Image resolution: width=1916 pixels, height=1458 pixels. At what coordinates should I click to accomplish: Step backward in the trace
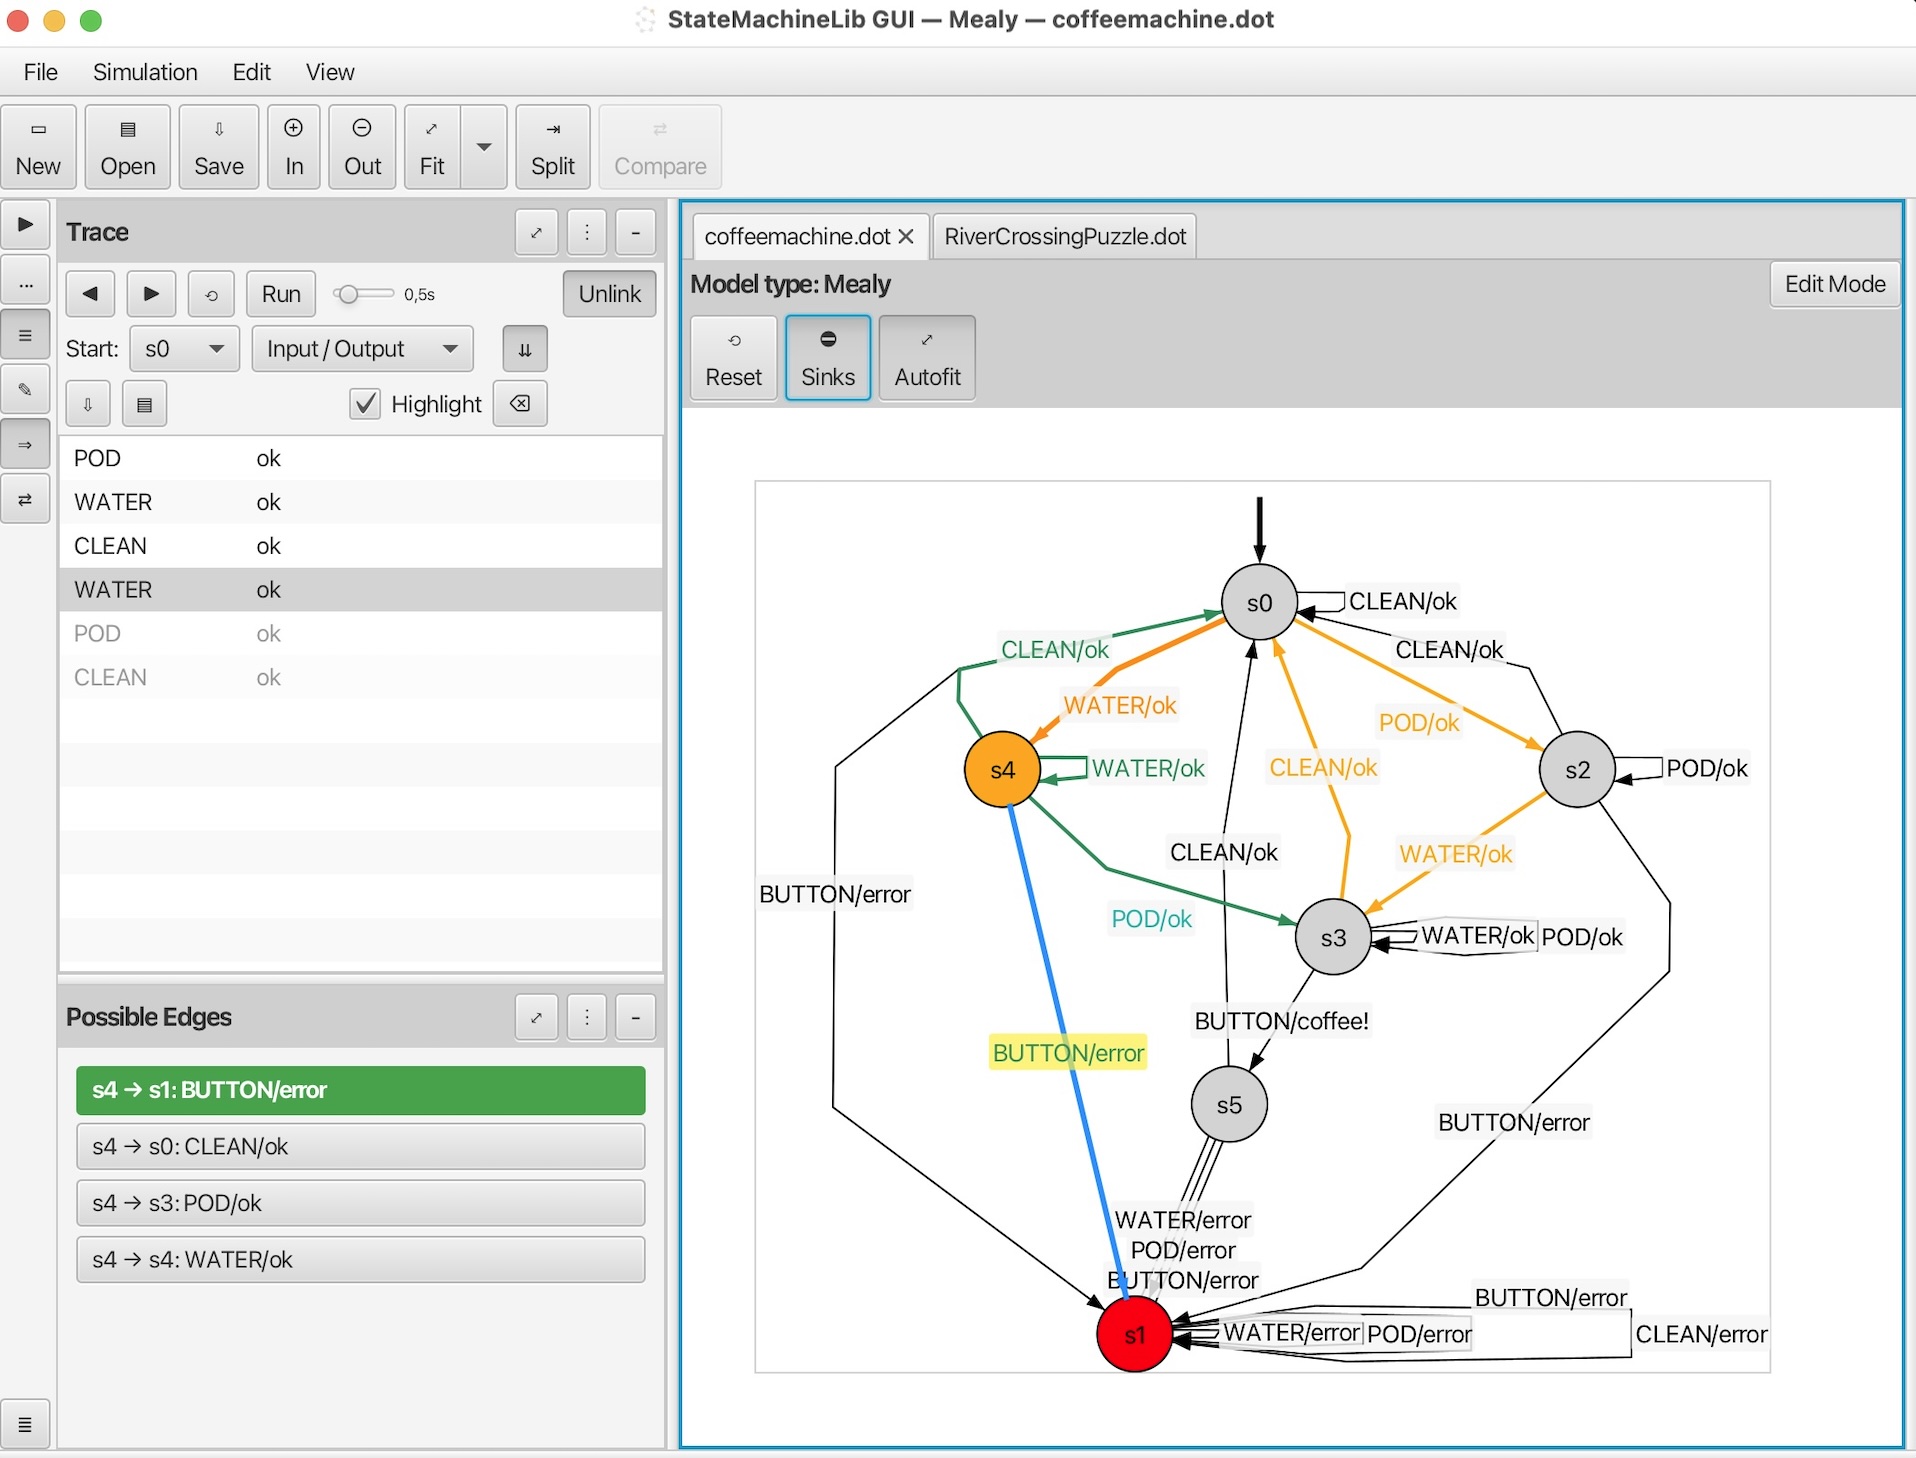tap(90, 294)
